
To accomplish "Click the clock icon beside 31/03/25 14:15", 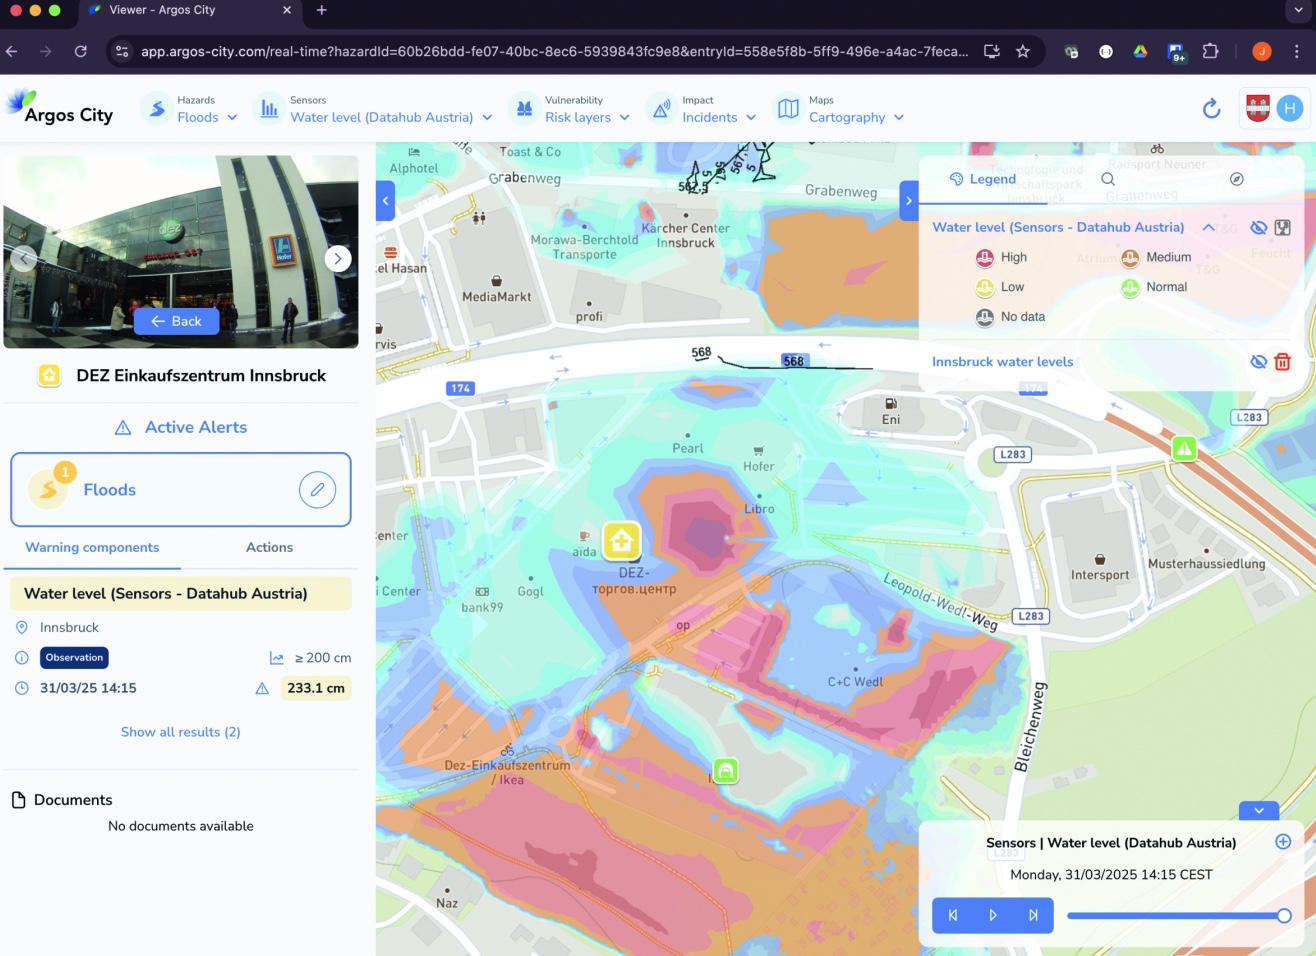I will pos(22,688).
